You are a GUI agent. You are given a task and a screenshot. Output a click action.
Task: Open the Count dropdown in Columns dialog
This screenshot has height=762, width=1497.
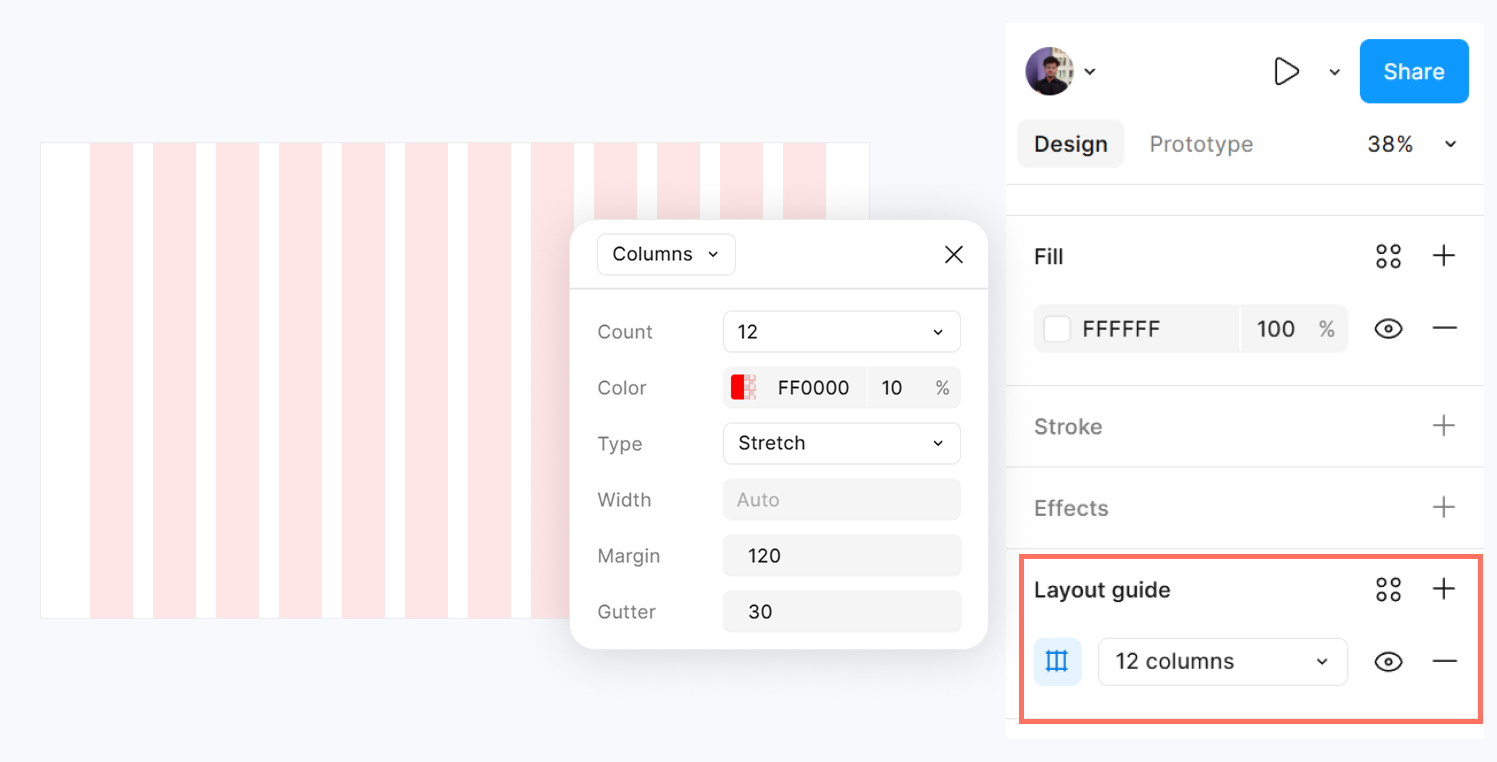coord(841,331)
